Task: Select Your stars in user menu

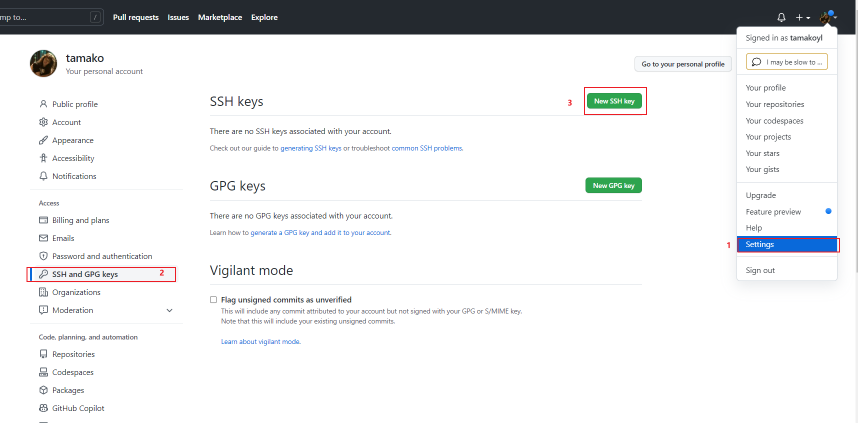Action: [787, 153]
